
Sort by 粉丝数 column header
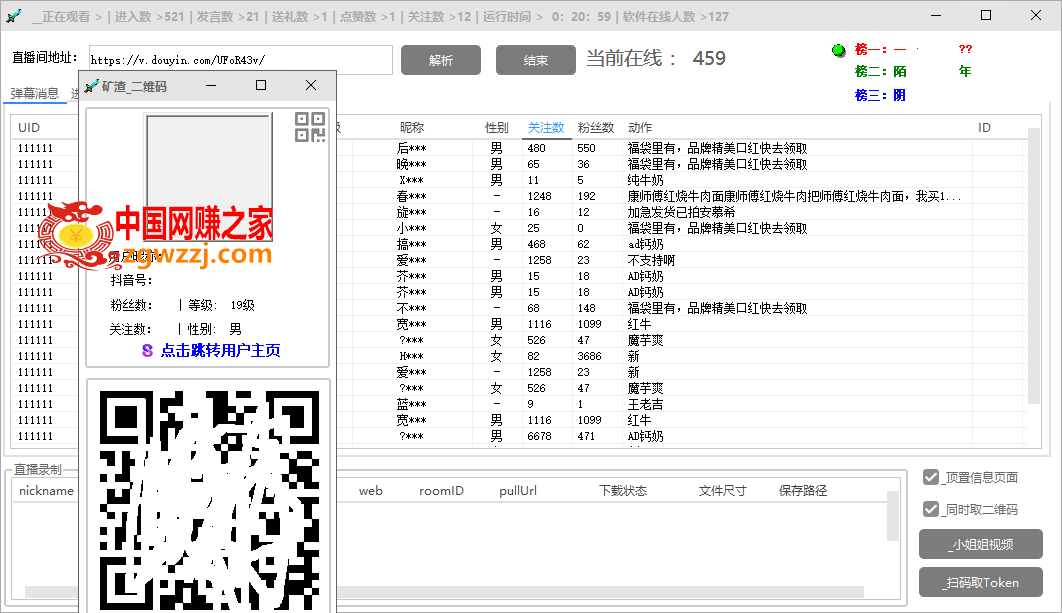click(596, 127)
